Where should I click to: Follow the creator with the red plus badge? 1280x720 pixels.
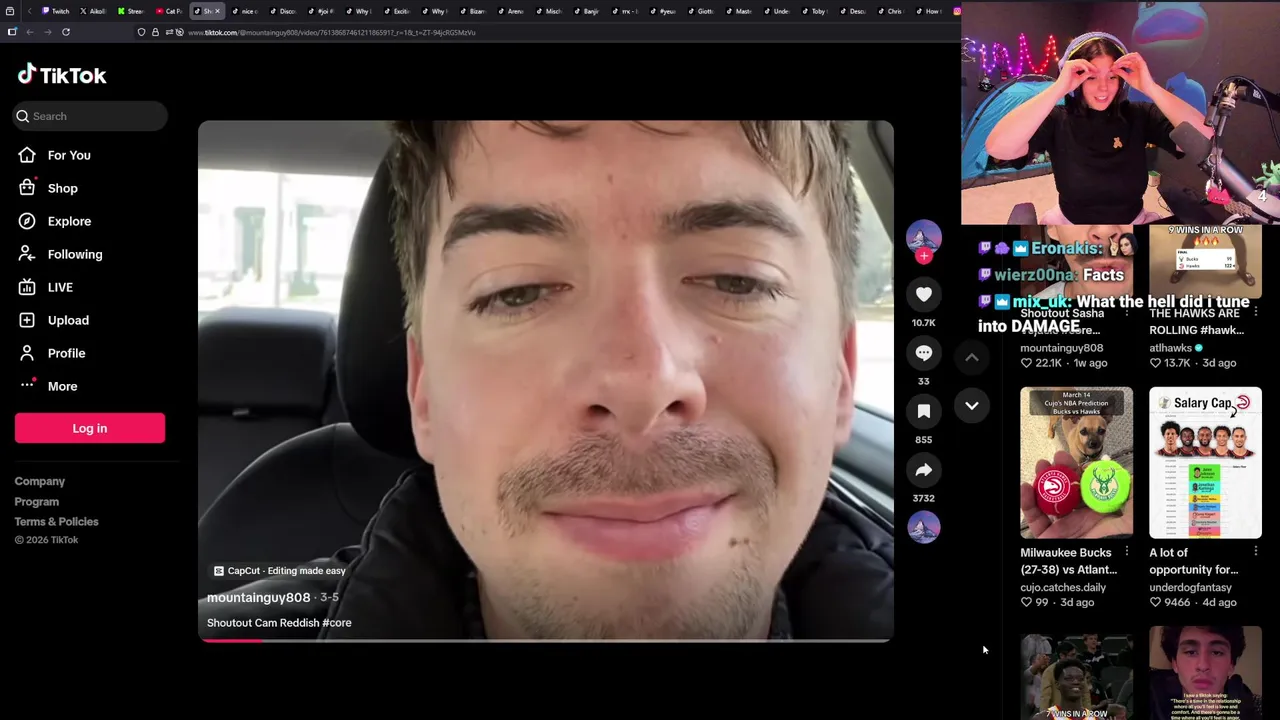924,256
